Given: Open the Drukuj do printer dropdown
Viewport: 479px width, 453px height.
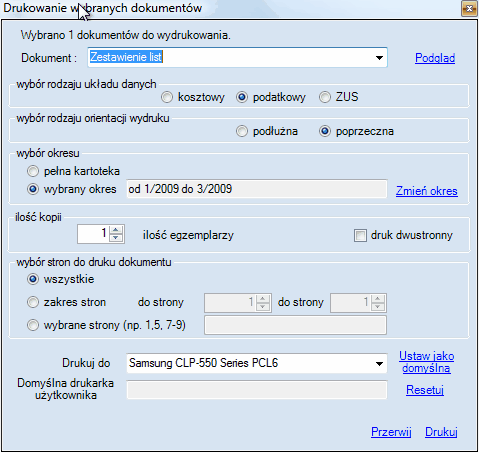Looking at the screenshot, I should [x=379, y=363].
